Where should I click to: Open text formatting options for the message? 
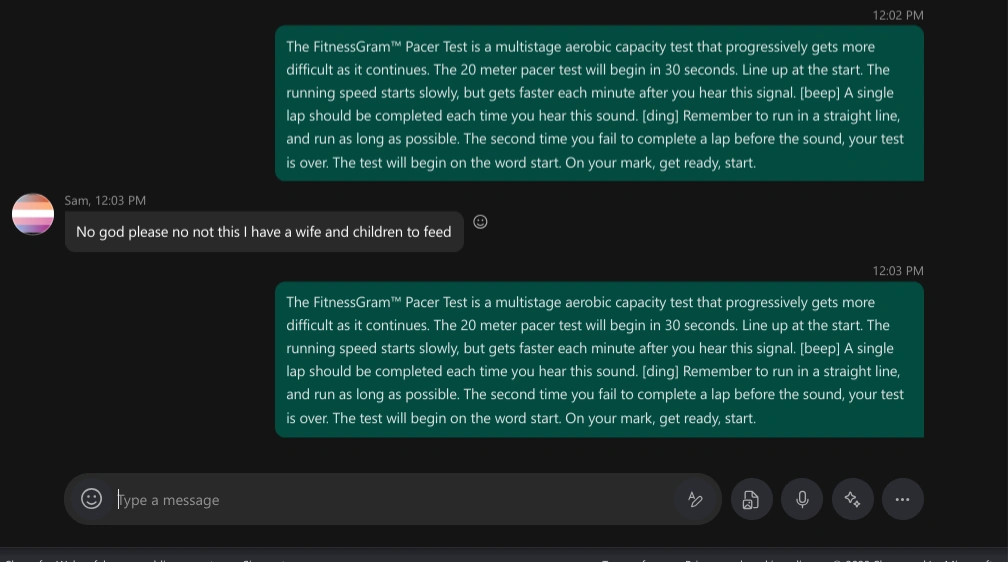pos(695,499)
